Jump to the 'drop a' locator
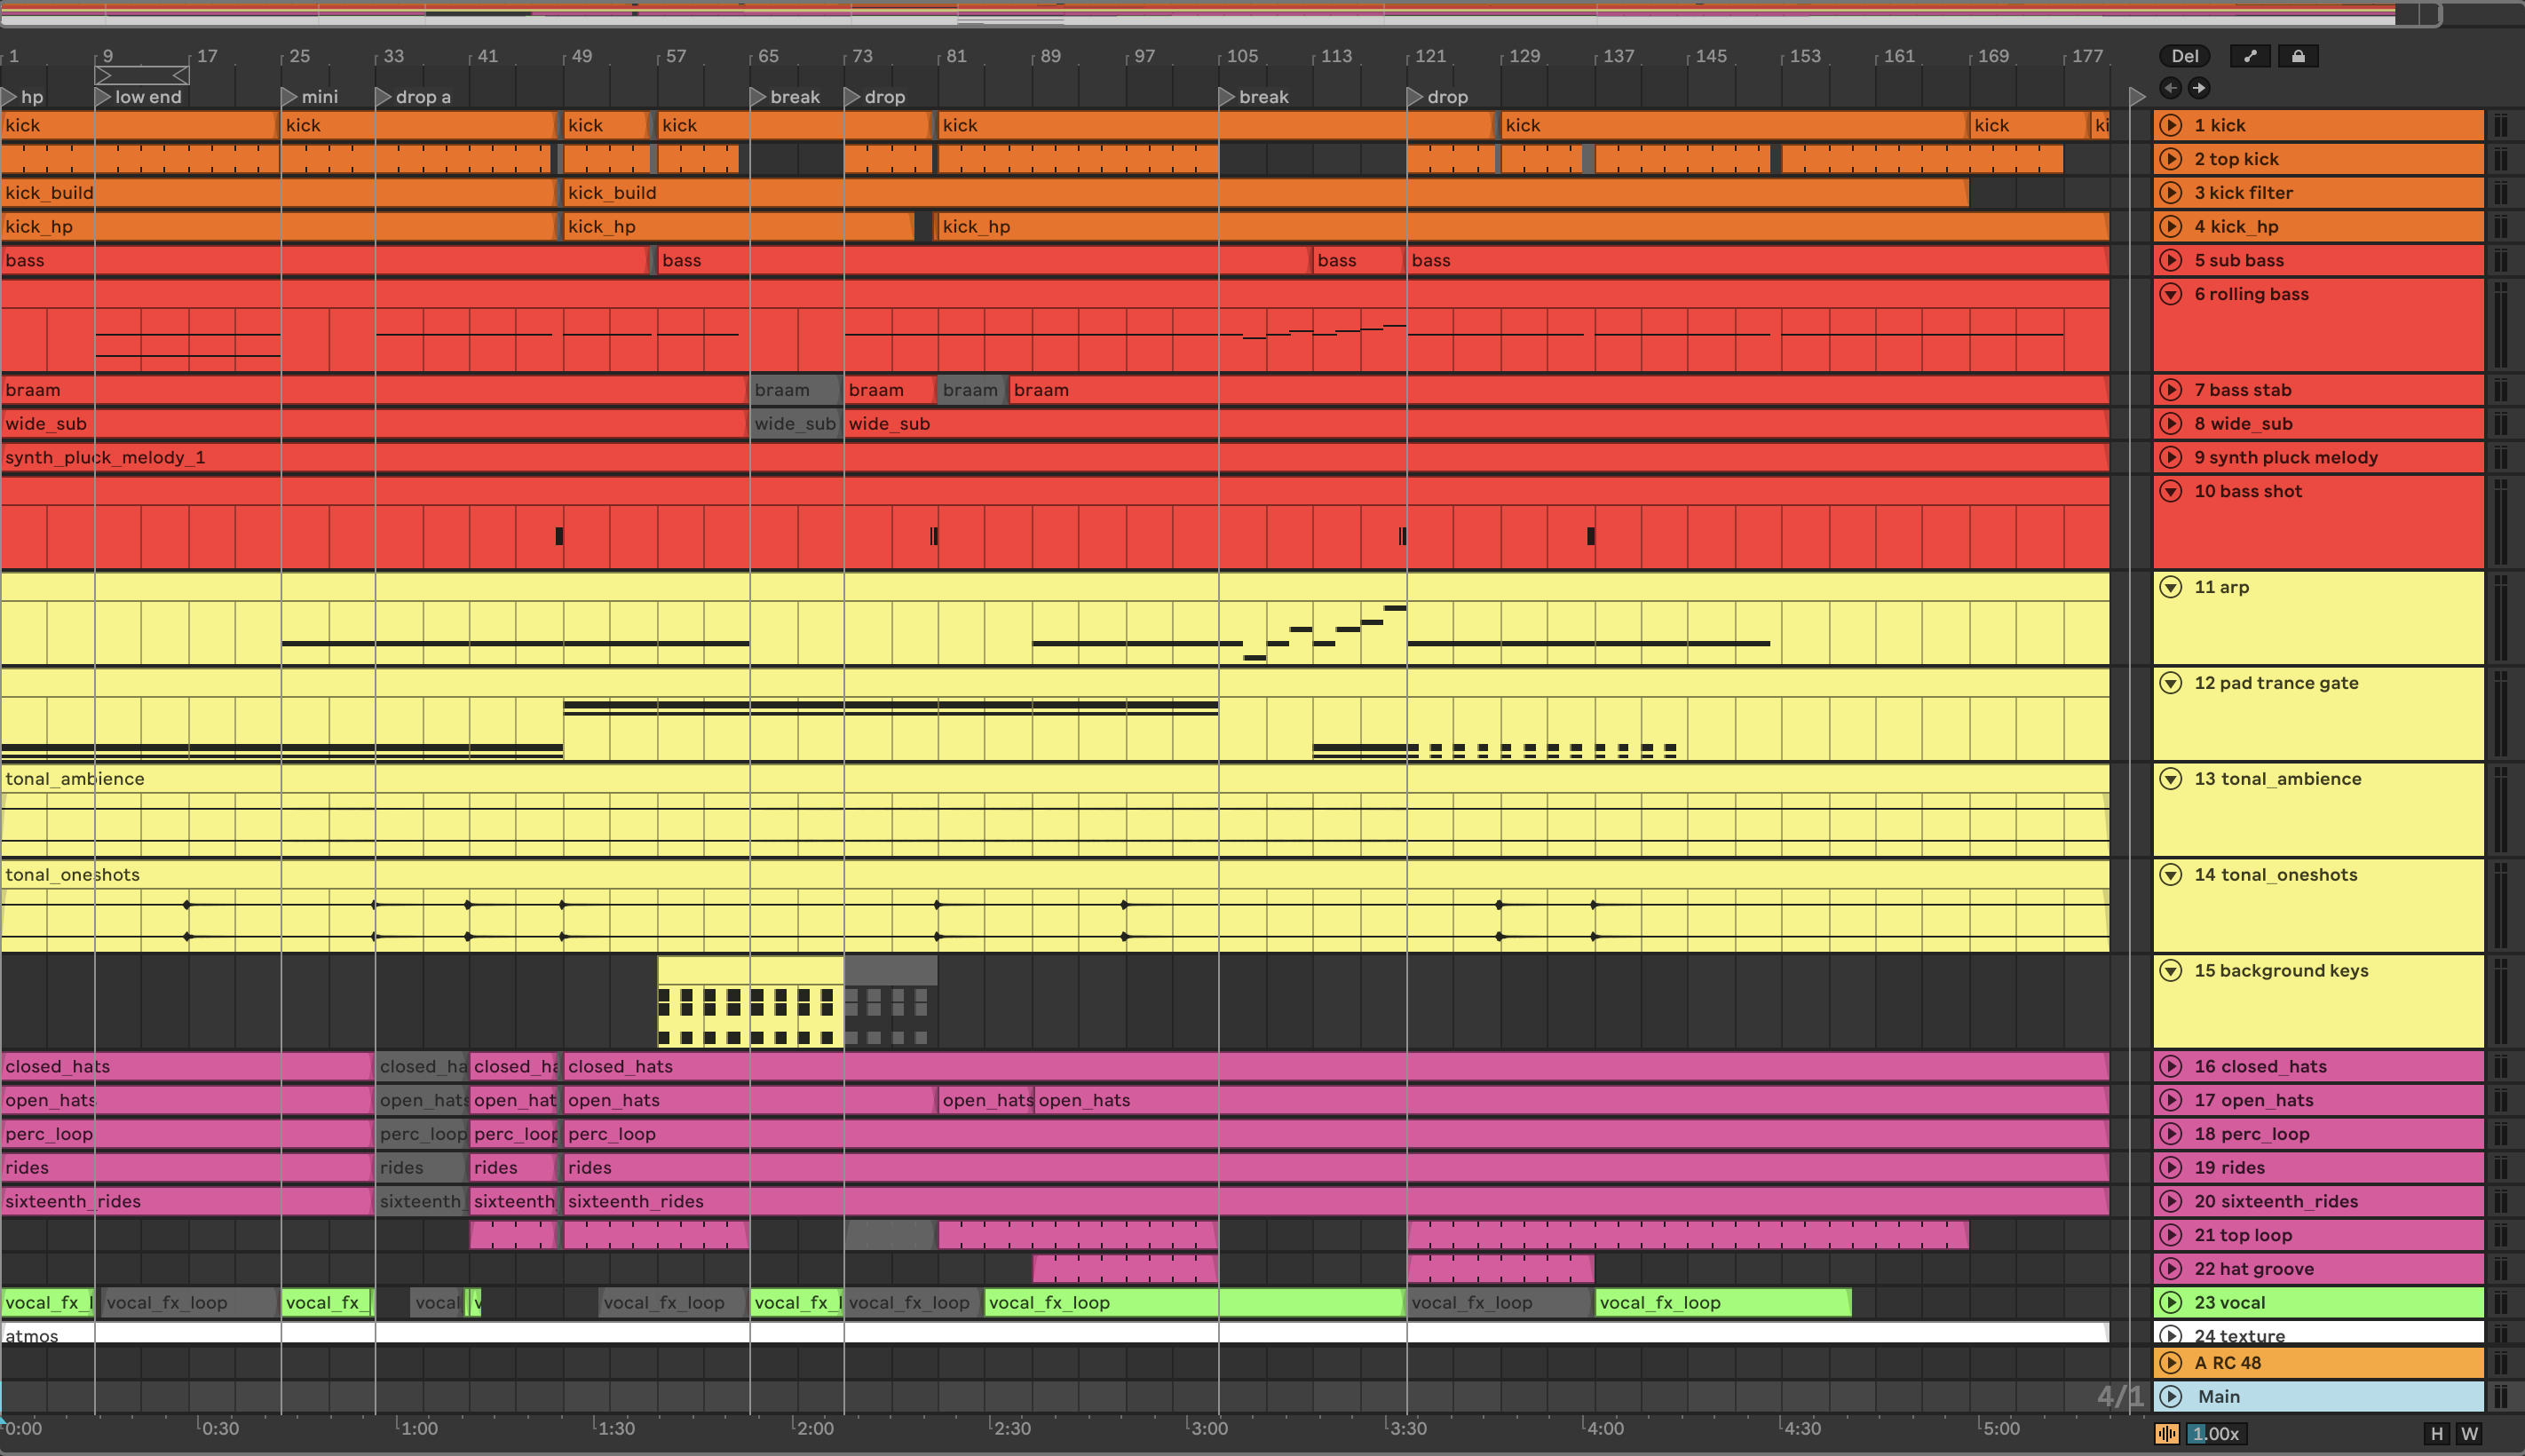Screen dimensions: 2525x1456 pyautogui.click(x=383, y=97)
